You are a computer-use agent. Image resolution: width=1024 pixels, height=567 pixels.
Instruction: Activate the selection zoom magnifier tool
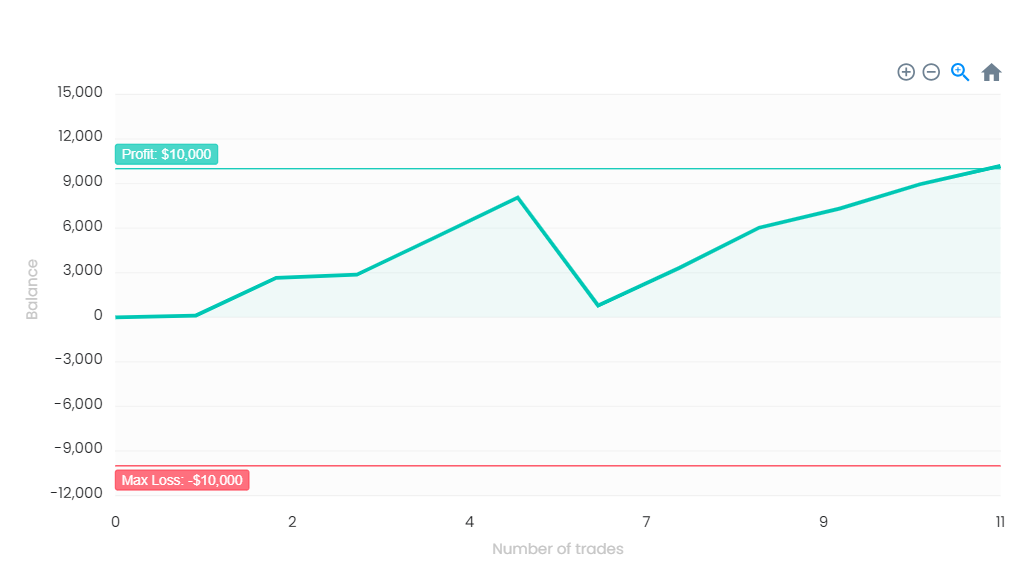pyautogui.click(x=960, y=72)
